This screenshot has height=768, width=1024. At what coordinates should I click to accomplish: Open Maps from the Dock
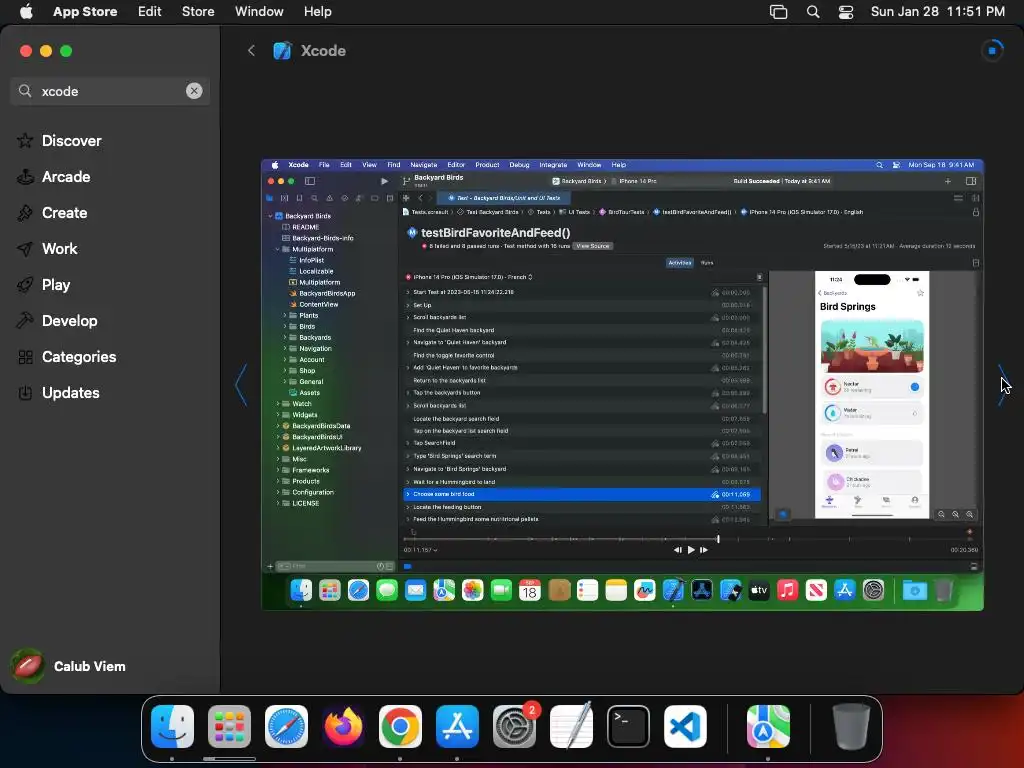coord(768,726)
